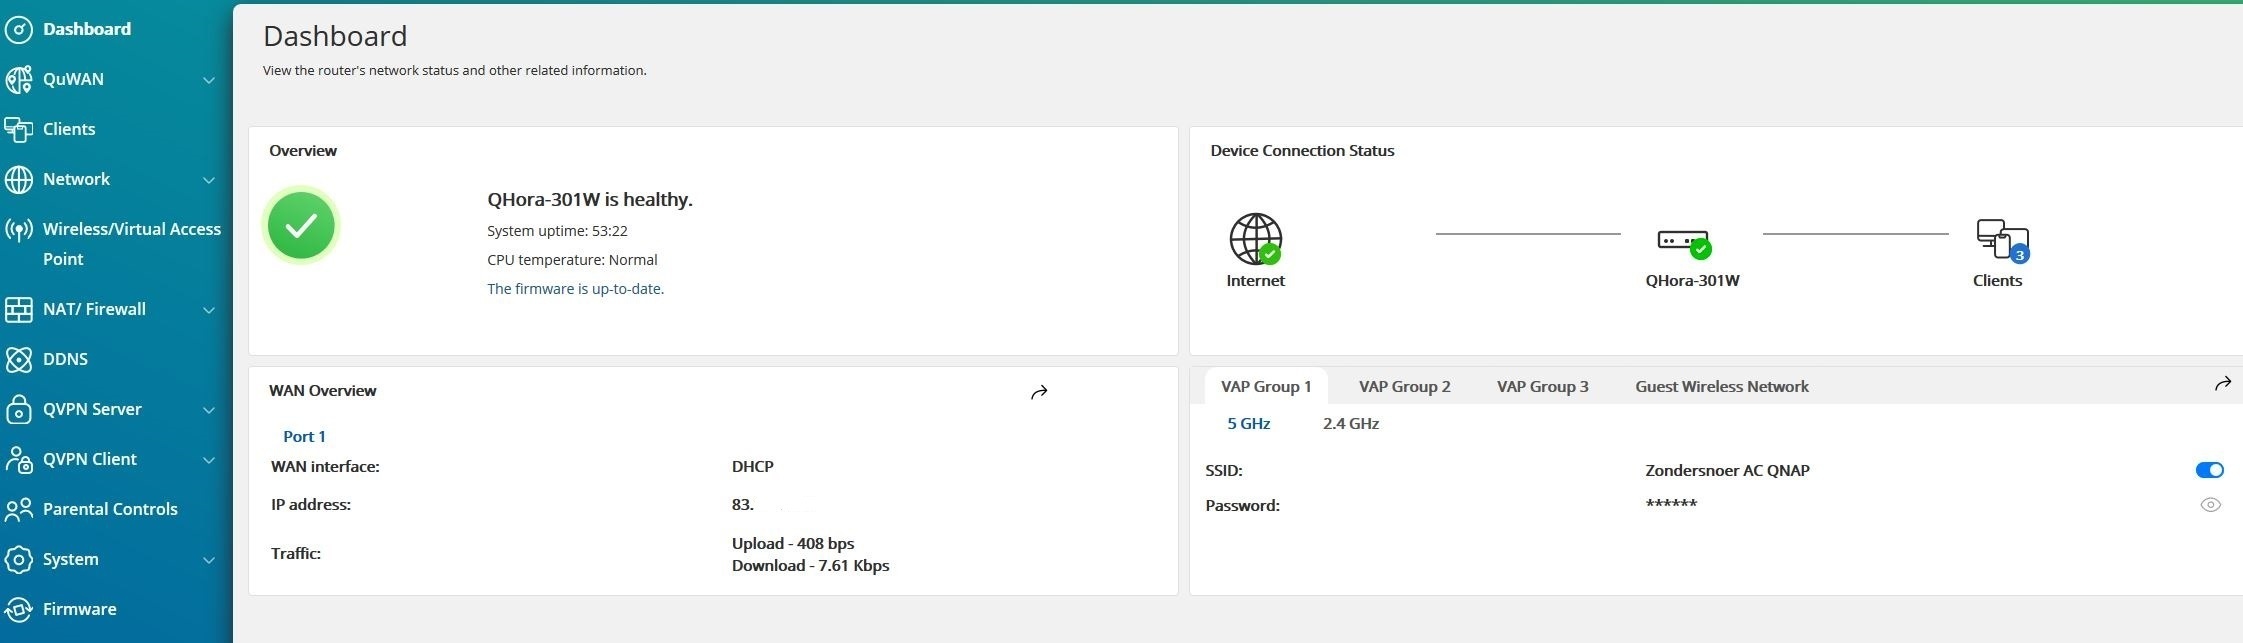This screenshot has height=643, width=2243.
Task: Click the 'System uptime: 53:22' text
Action: [x=557, y=230]
